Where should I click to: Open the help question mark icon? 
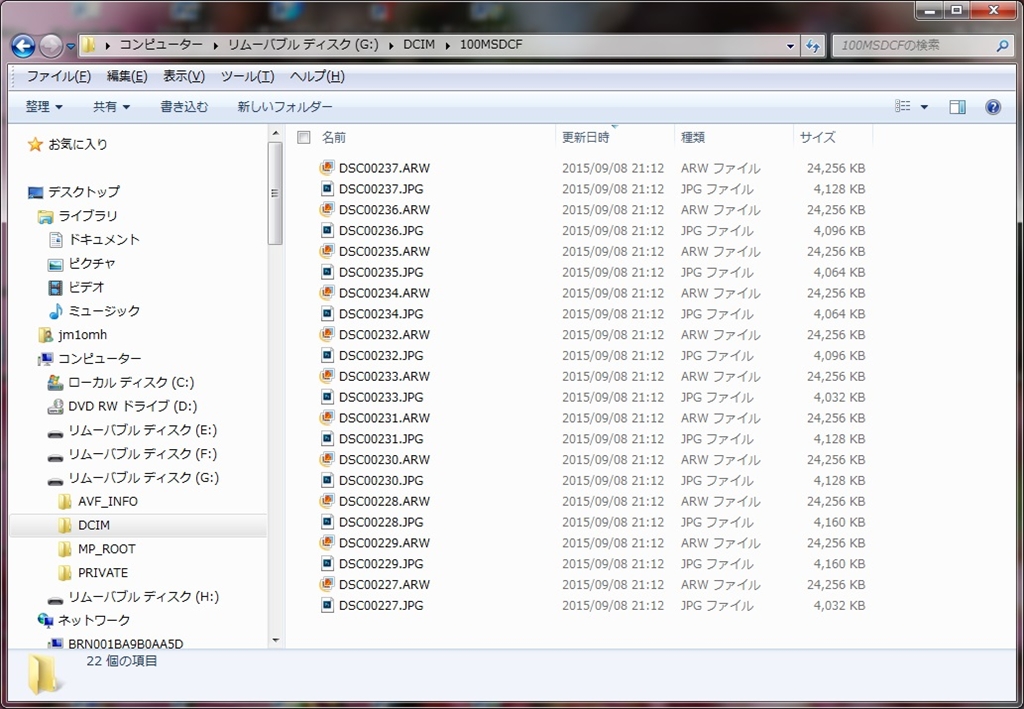coord(993,107)
